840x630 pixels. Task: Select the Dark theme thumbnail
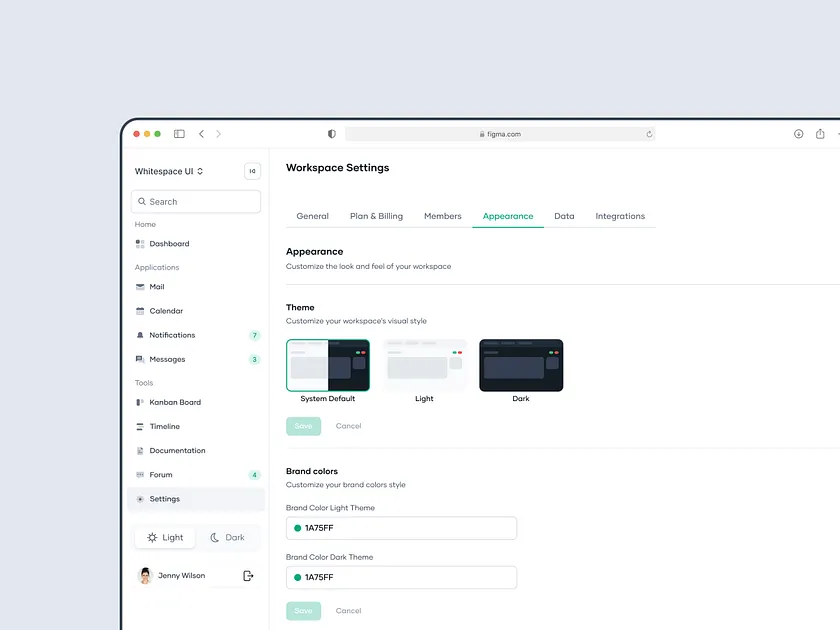(521, 365)
